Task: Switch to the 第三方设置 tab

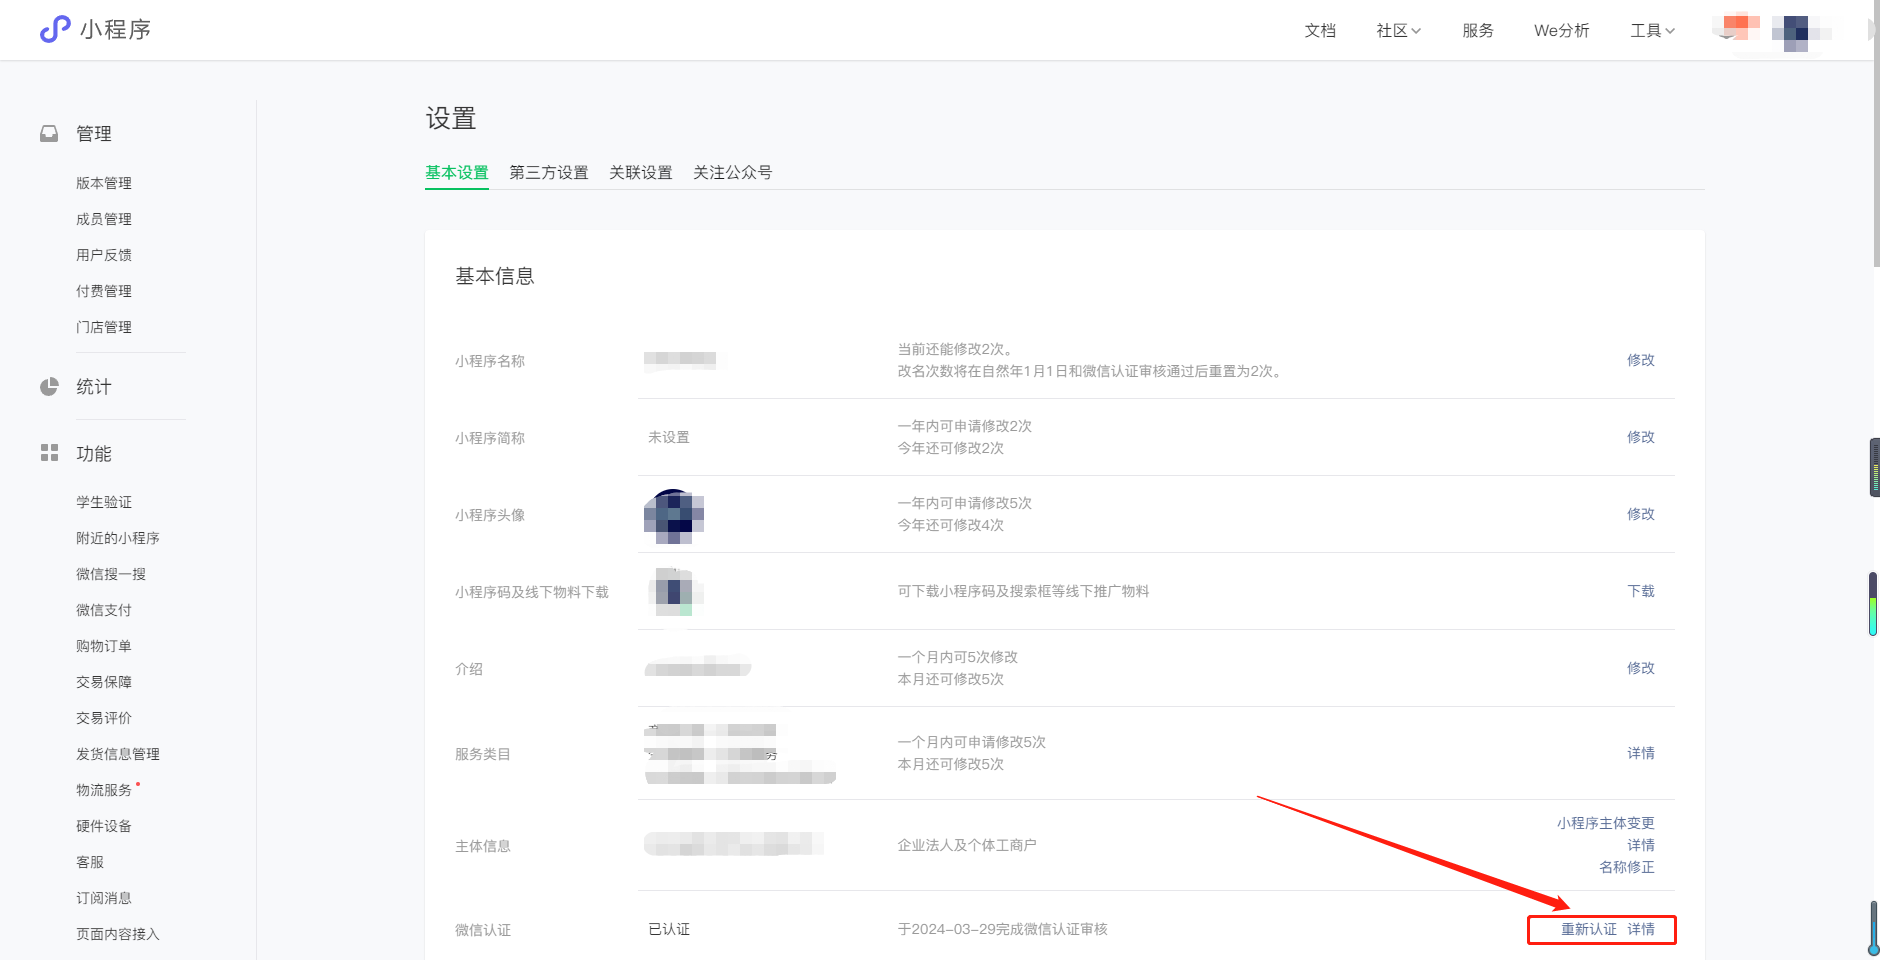Action: click(548, 173)
